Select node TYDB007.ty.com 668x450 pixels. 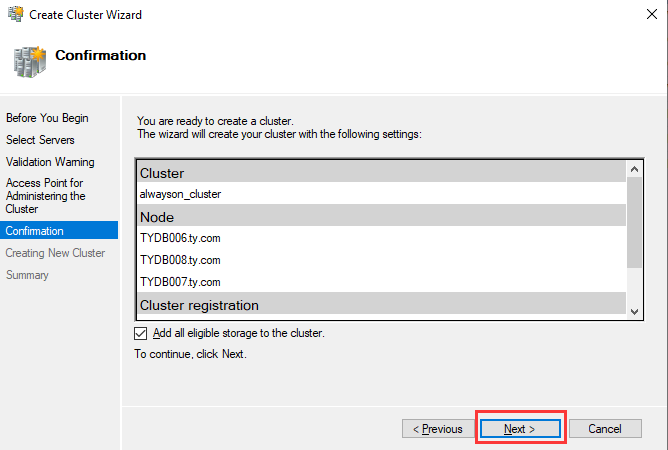pos(180,282)
